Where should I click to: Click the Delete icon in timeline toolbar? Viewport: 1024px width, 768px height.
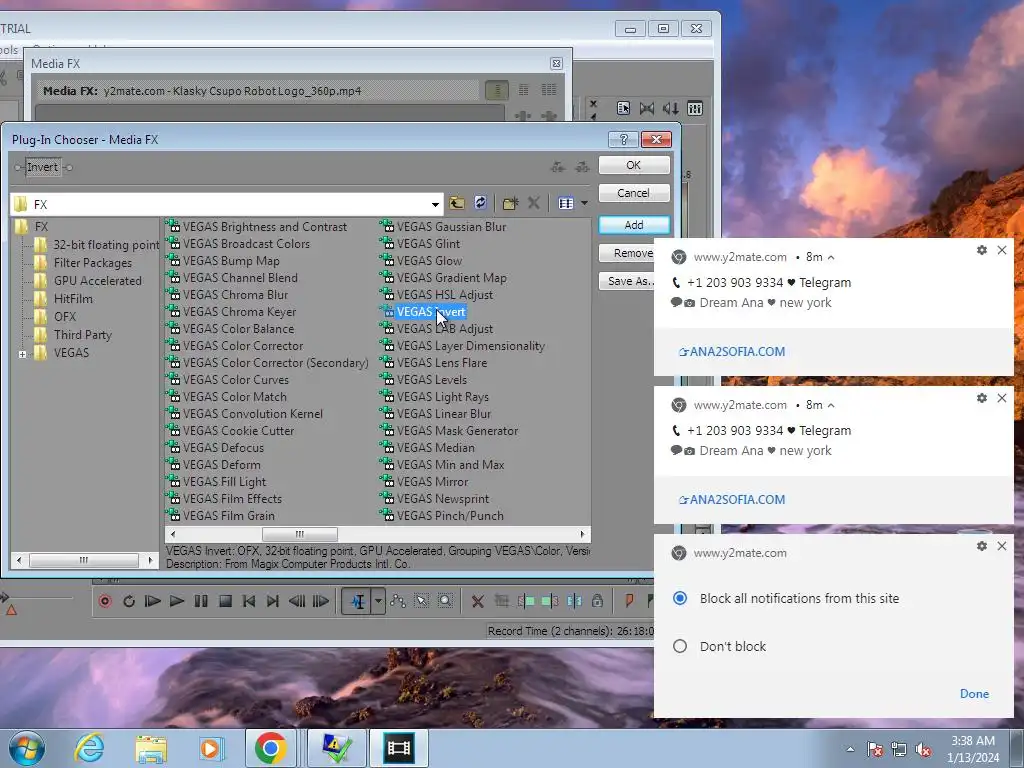tap(477, 601)
